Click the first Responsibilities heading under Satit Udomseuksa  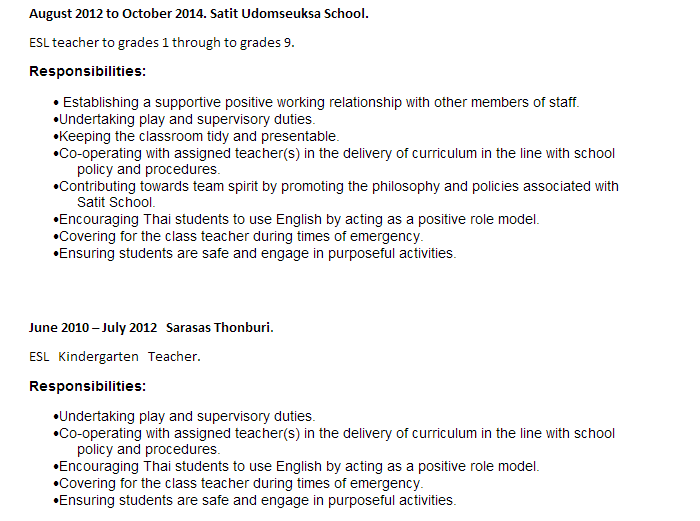88,71
